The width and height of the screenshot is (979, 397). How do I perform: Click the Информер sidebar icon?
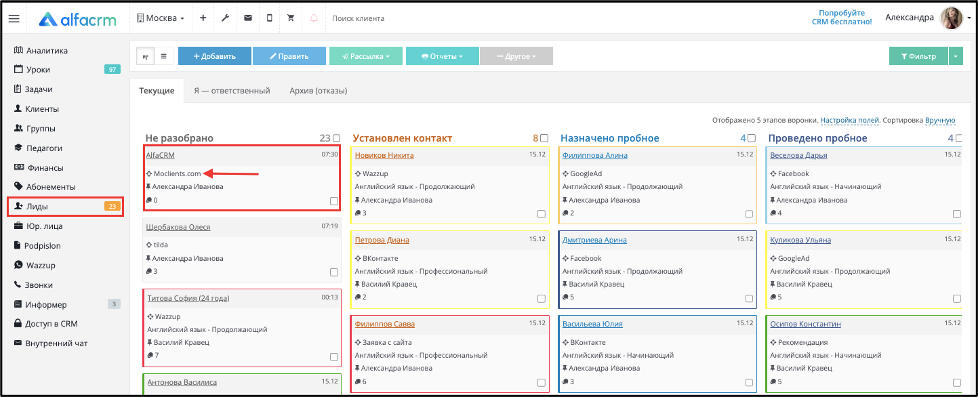click(18, 305)
